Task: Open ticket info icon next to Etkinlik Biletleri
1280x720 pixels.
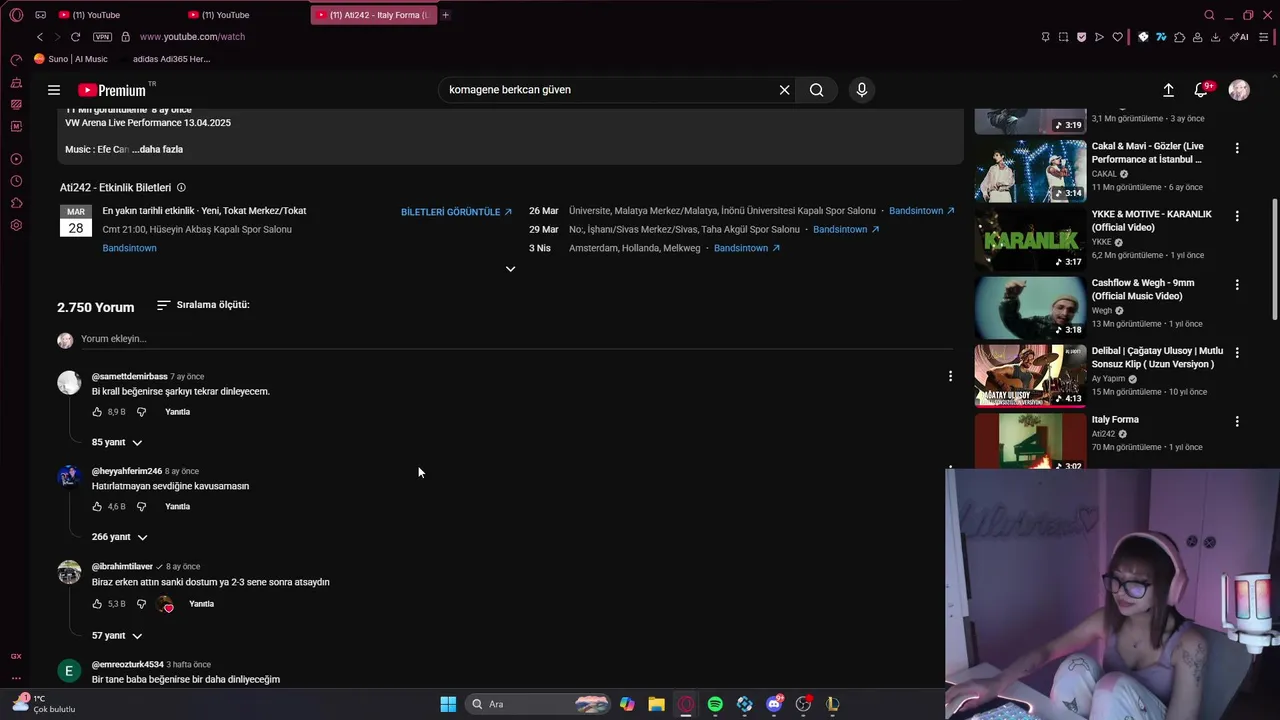Action: [181, 187]
